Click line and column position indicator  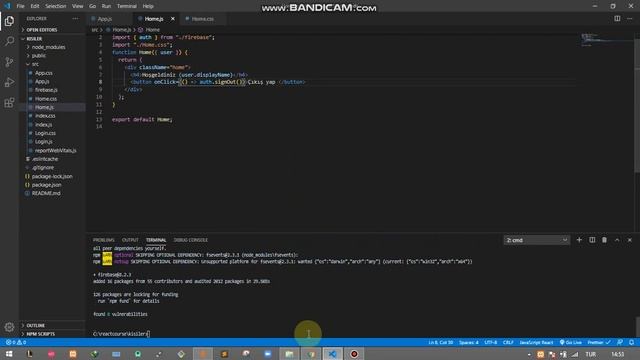[x=441, y=342]
